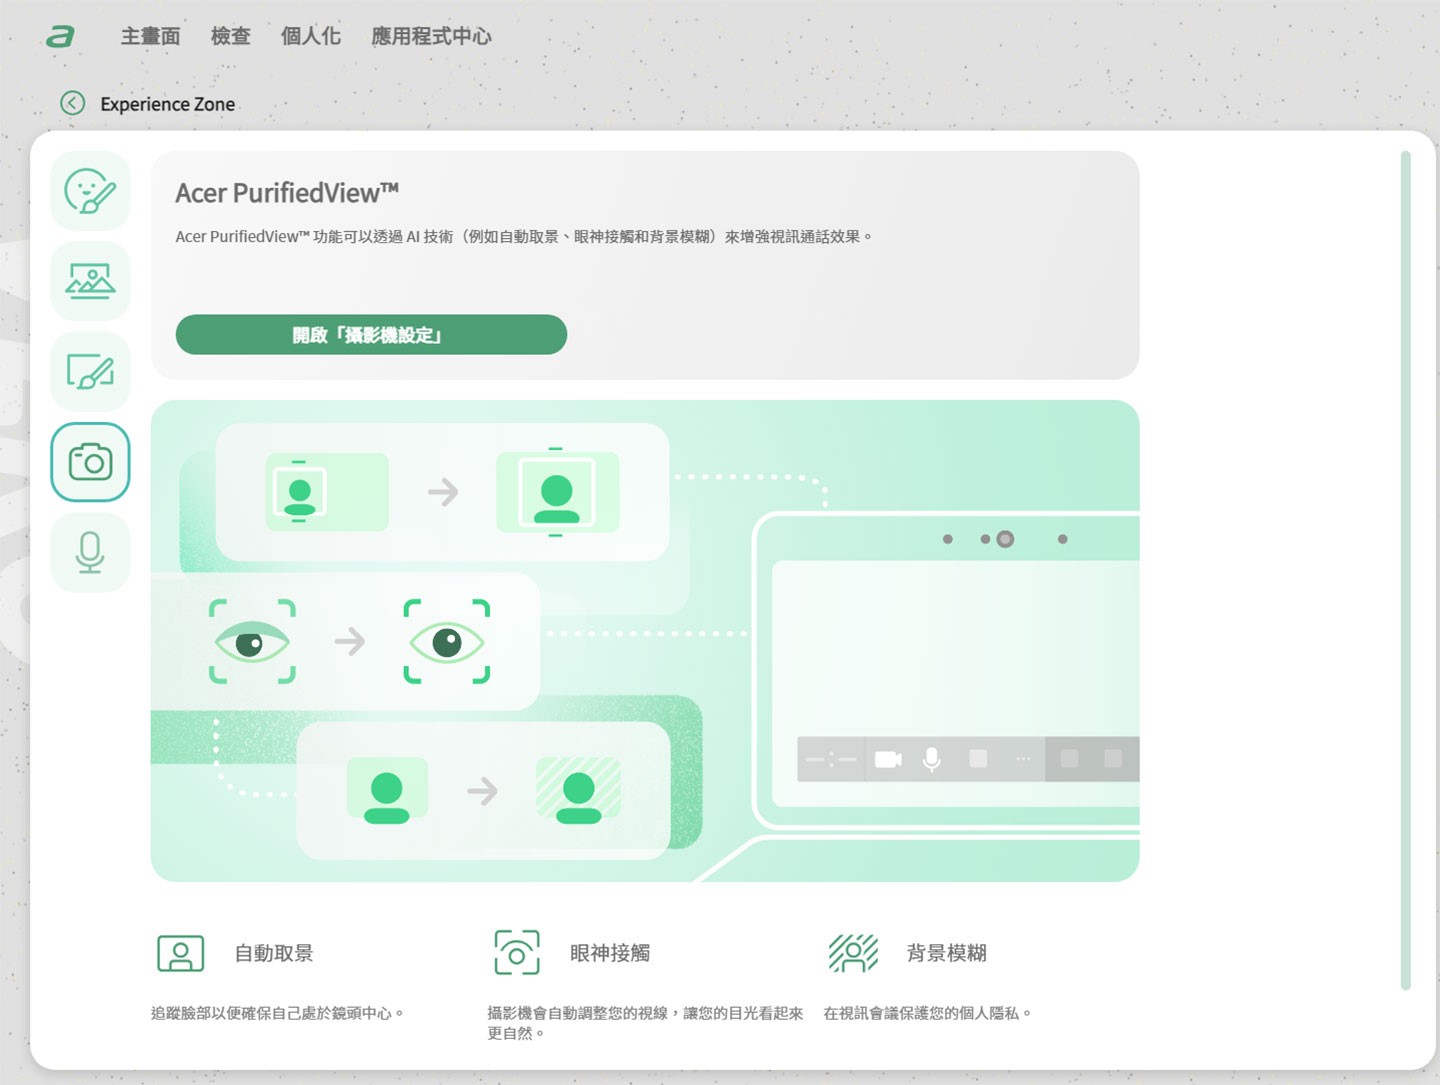Click the microphone icon in illustration toolbar
This screenshot has height=1085, width=1440.
tap(931, 760)
